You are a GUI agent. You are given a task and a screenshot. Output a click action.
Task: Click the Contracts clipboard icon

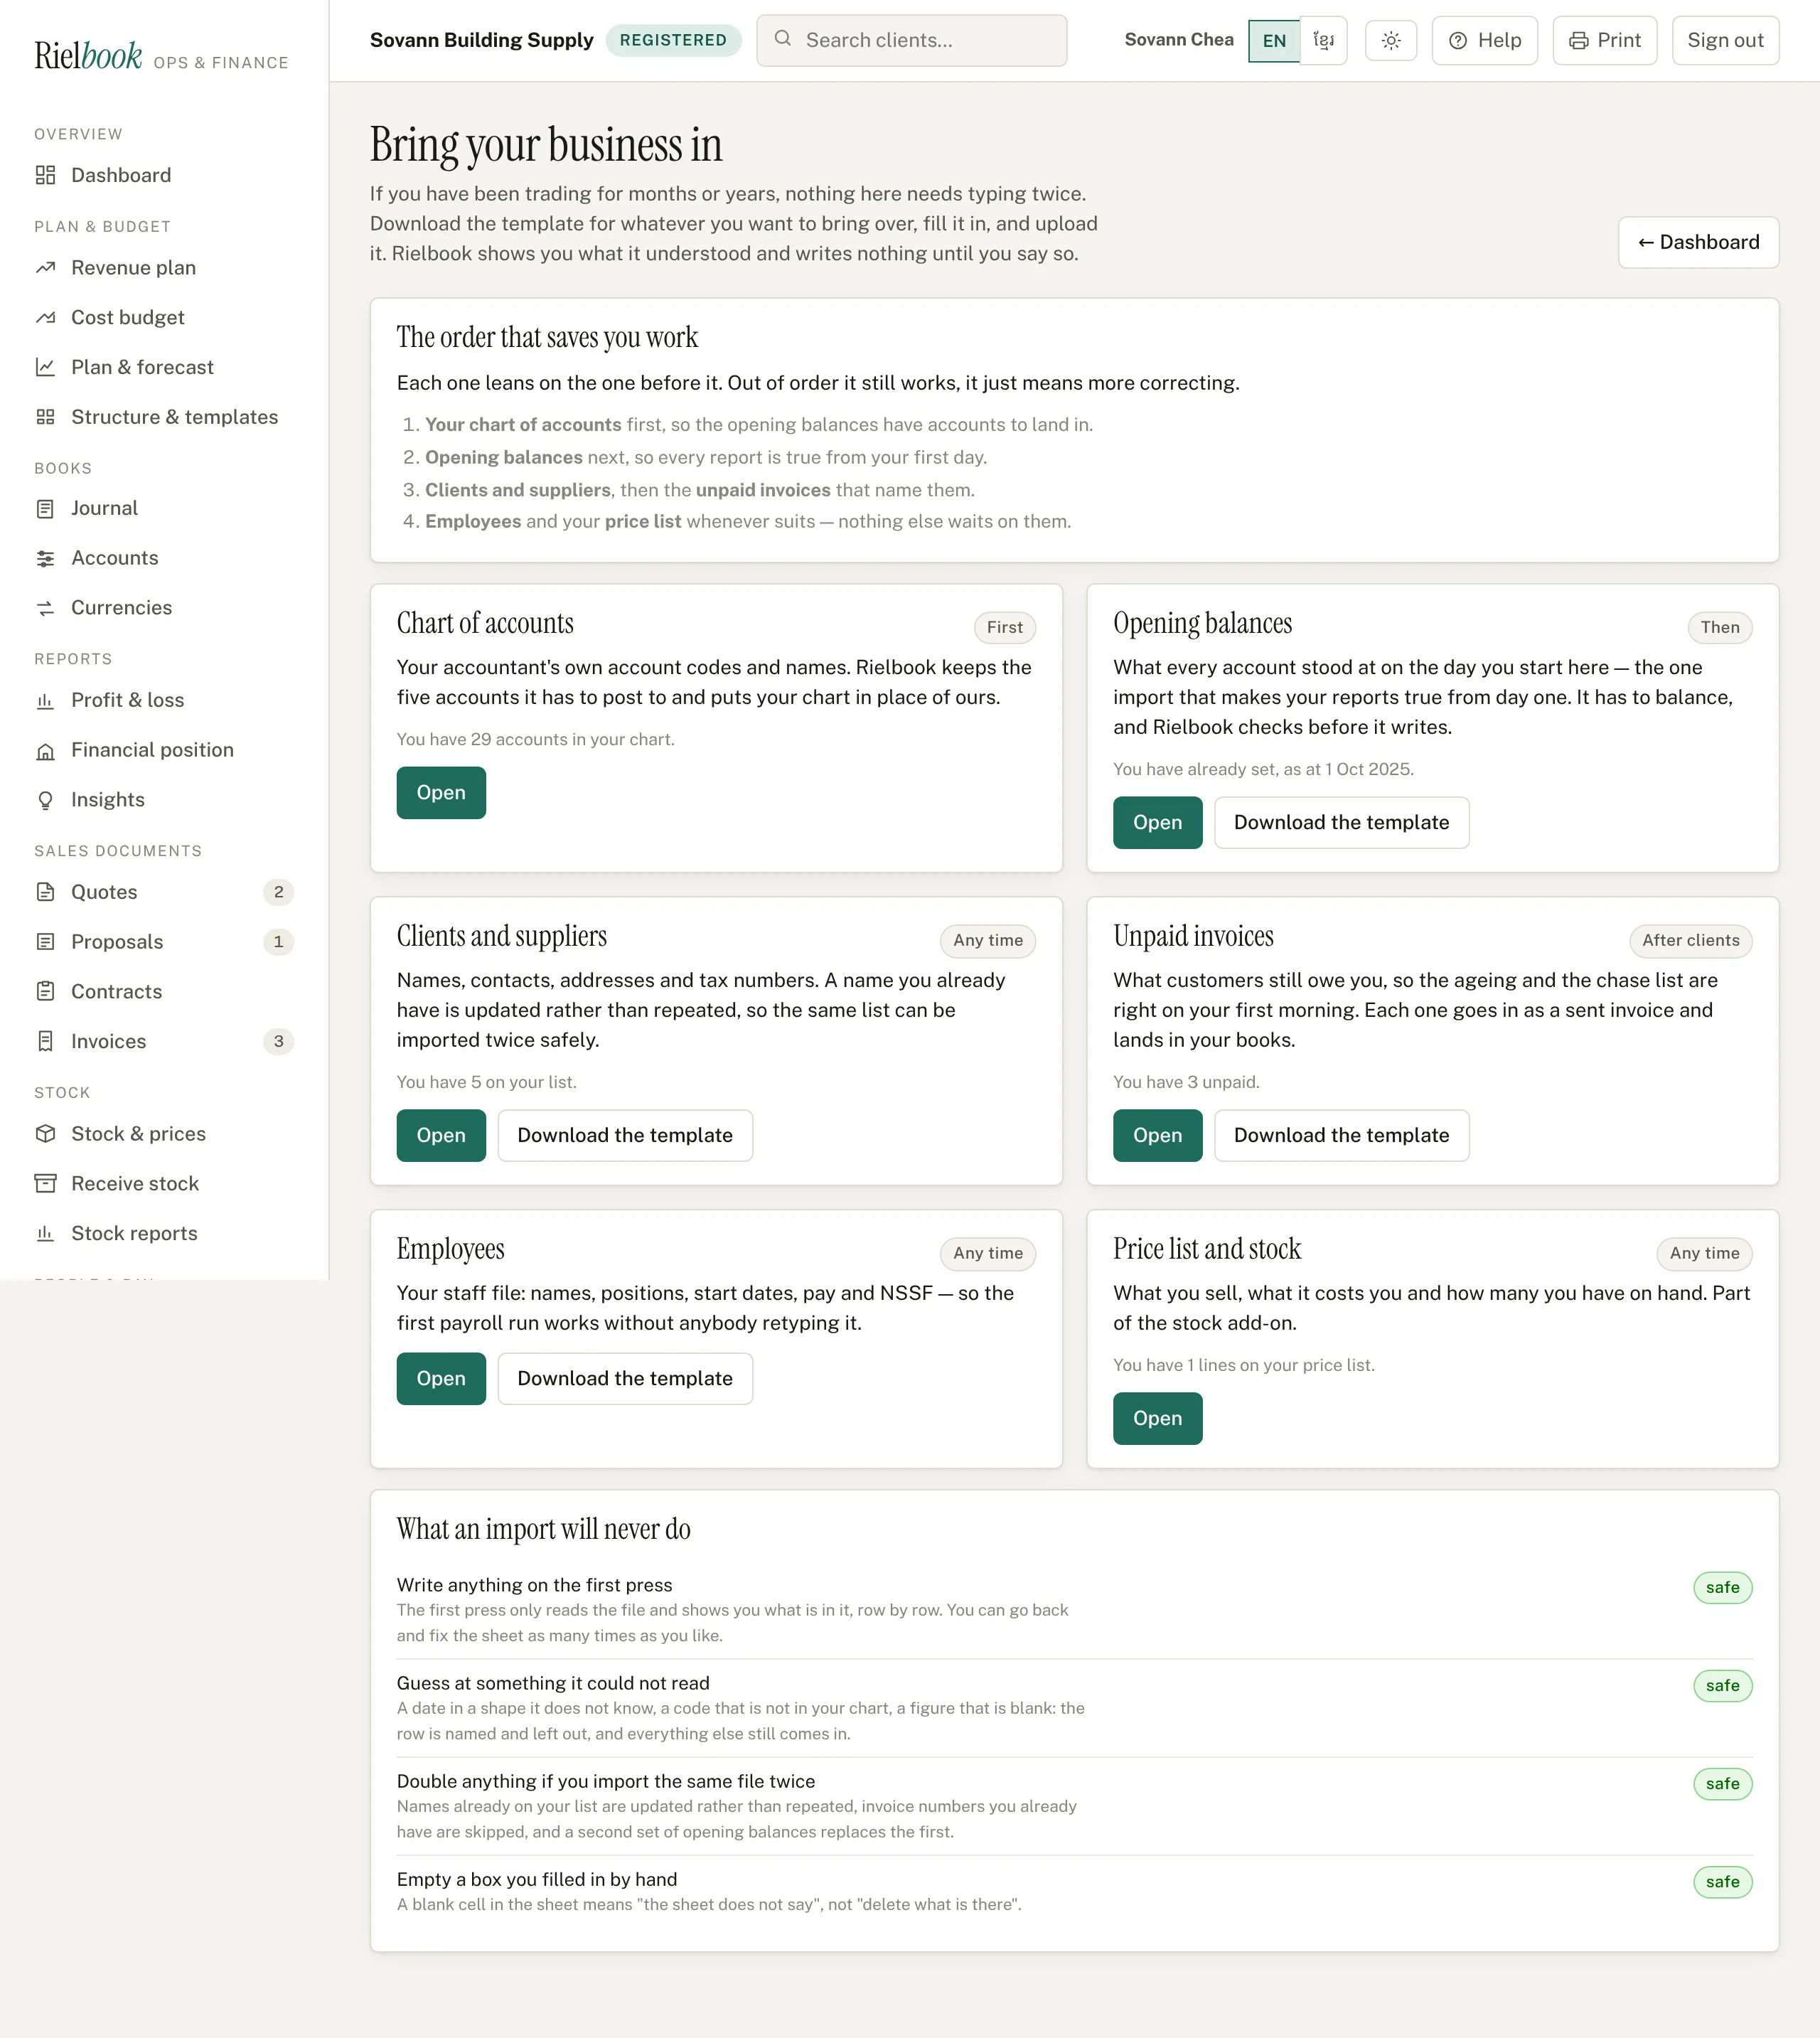45,992
